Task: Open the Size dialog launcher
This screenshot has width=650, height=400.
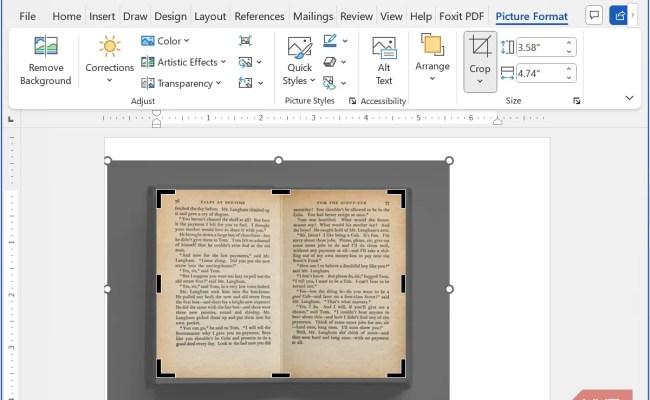Action: tap(576, 101)
